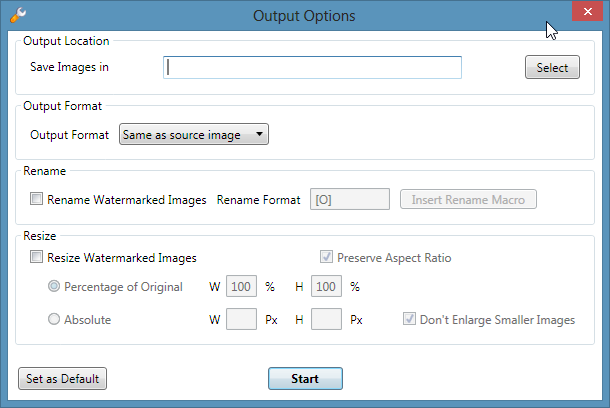Hit the Start button
Viewport: 610px width, 408px height.
[x=305, y=379]
